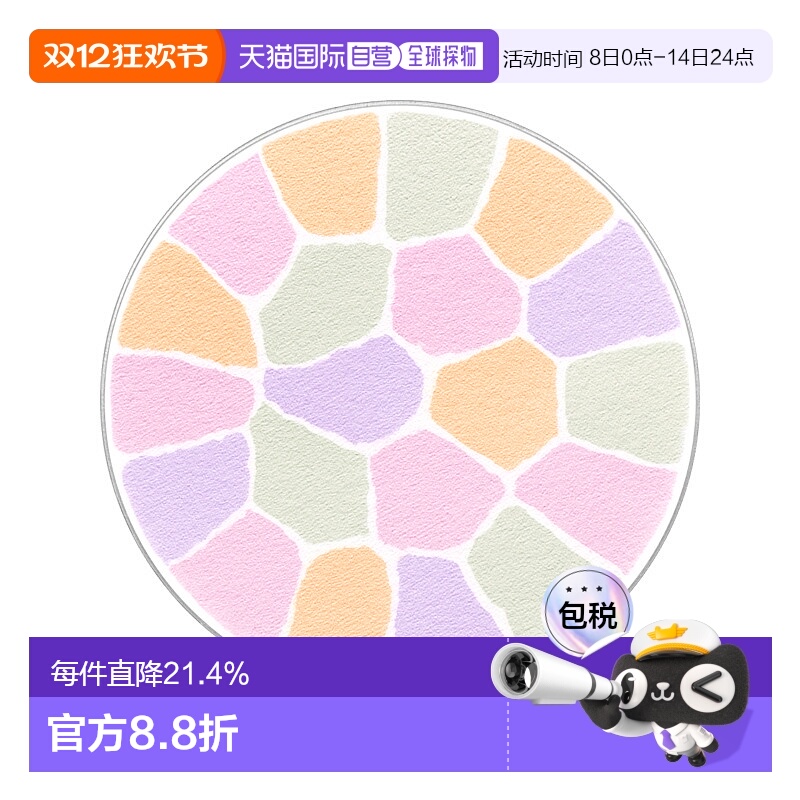Click the white arrow on the mascot's face

(703, 686)
